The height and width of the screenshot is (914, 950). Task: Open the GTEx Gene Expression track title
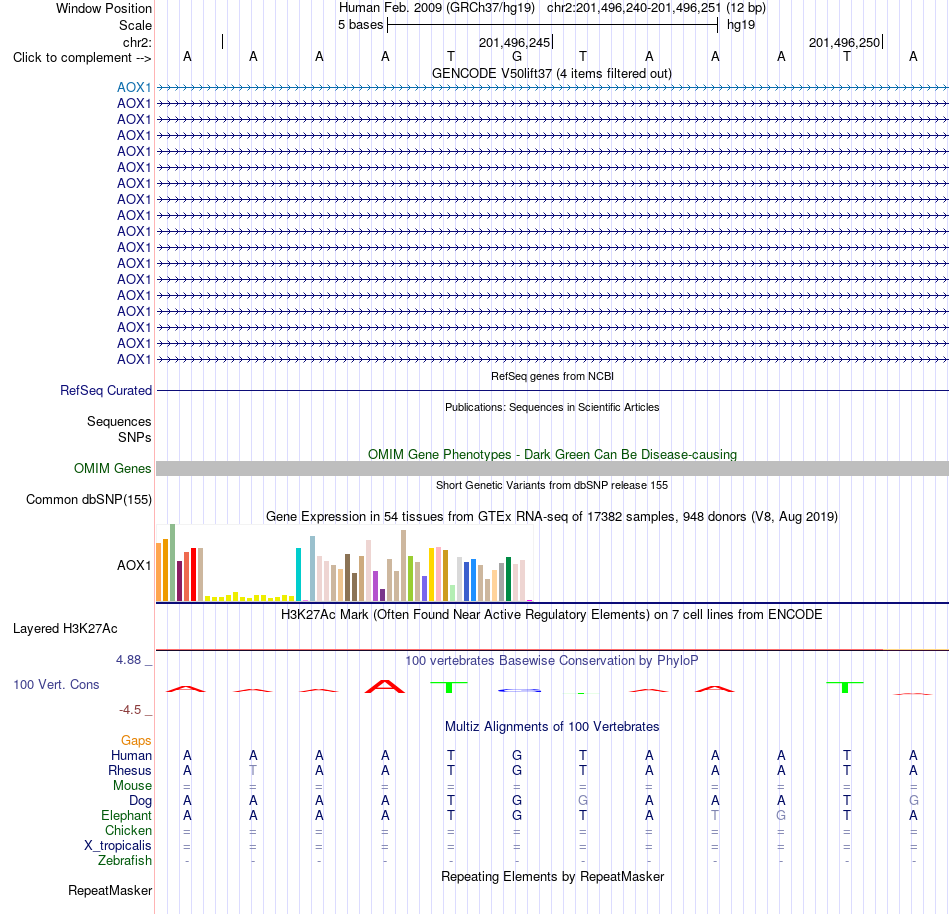point(552,517)
